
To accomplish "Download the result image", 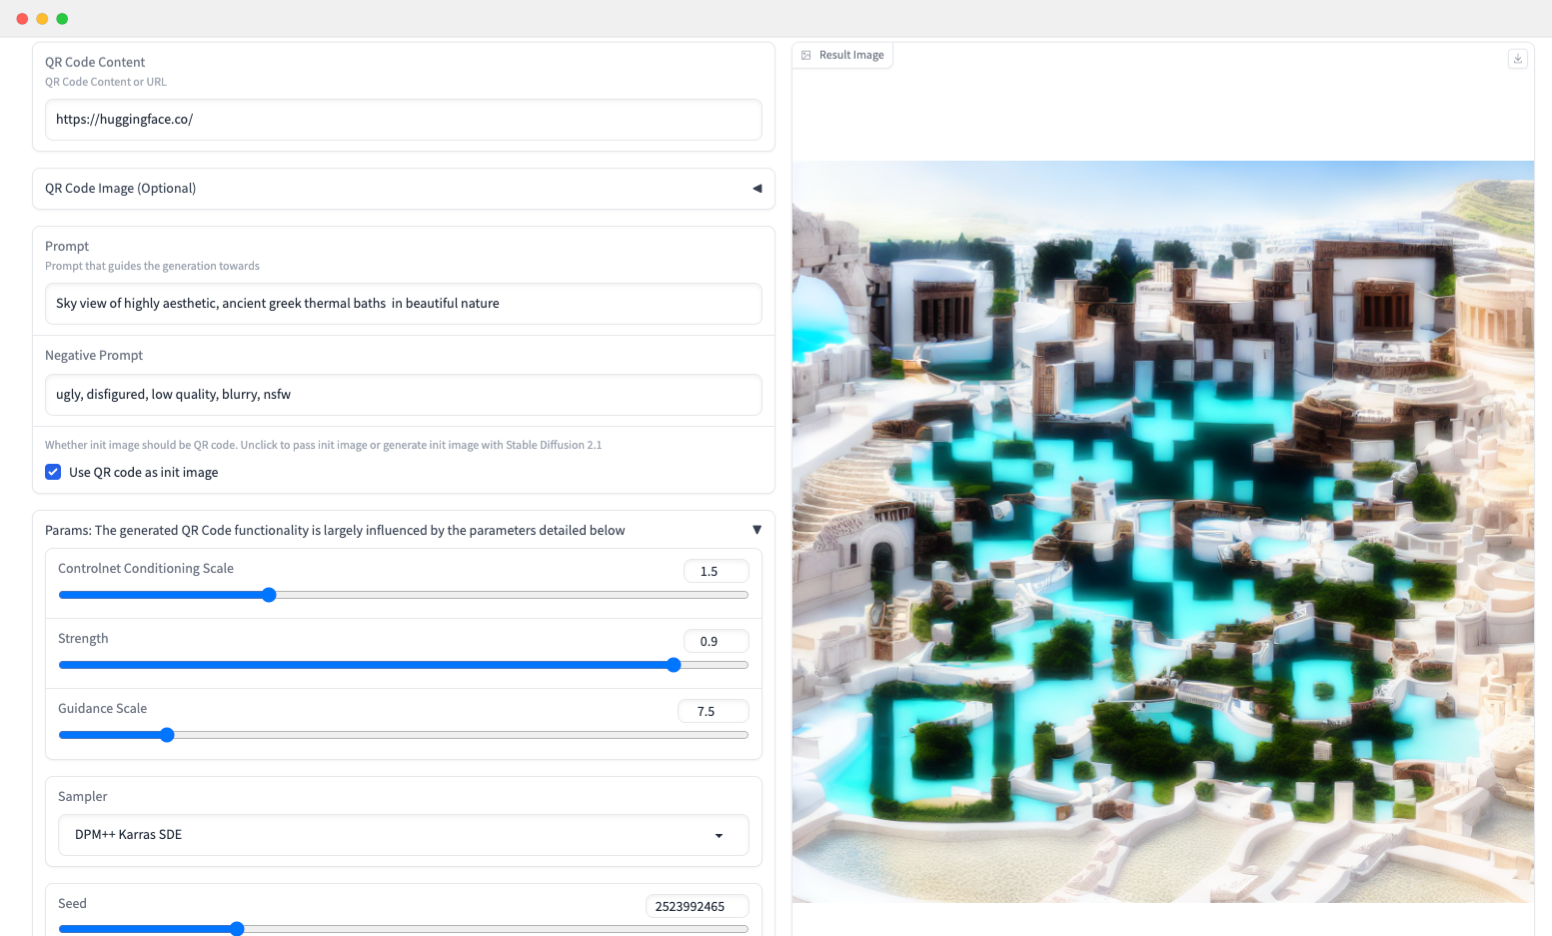I will [1517, 59].
